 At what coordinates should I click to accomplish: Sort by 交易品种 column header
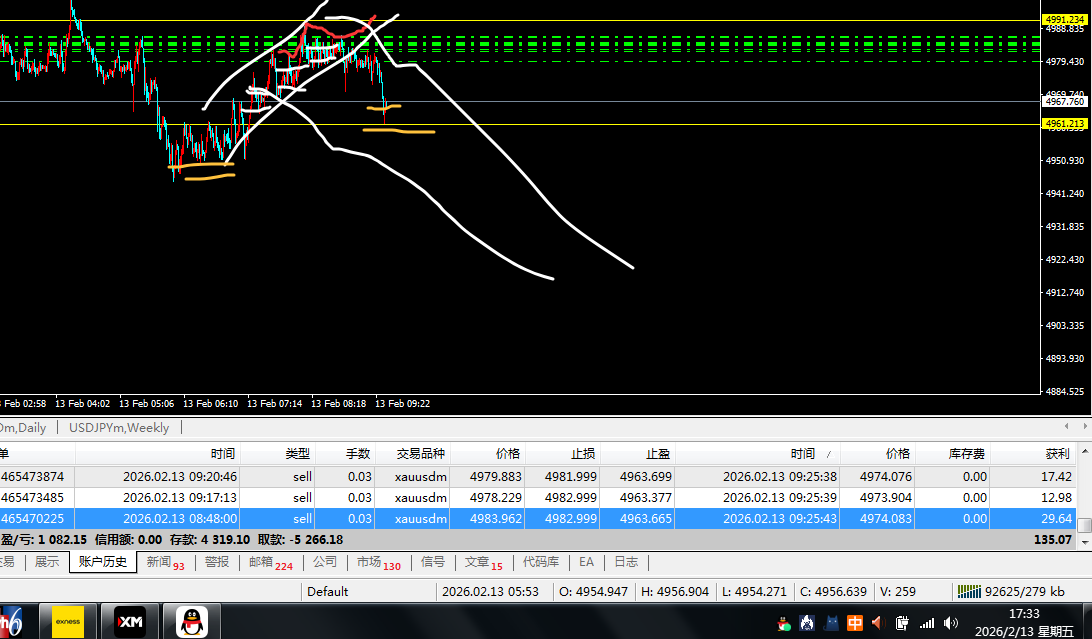pyautogui.click(x=420, y=453)
